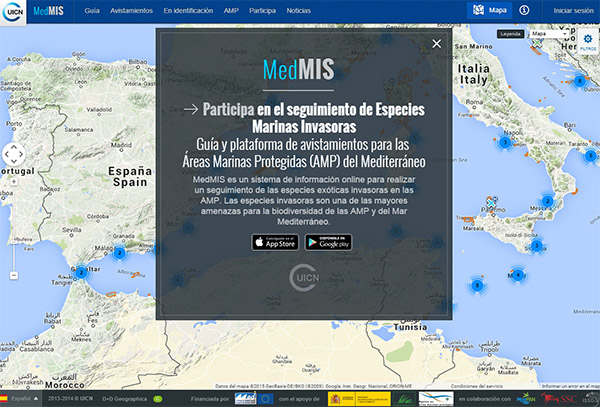This screenshot has height=407, width=600.
Task: Click cluster marker 8 in the Adriatic Sea
Action: pos(580,81)
